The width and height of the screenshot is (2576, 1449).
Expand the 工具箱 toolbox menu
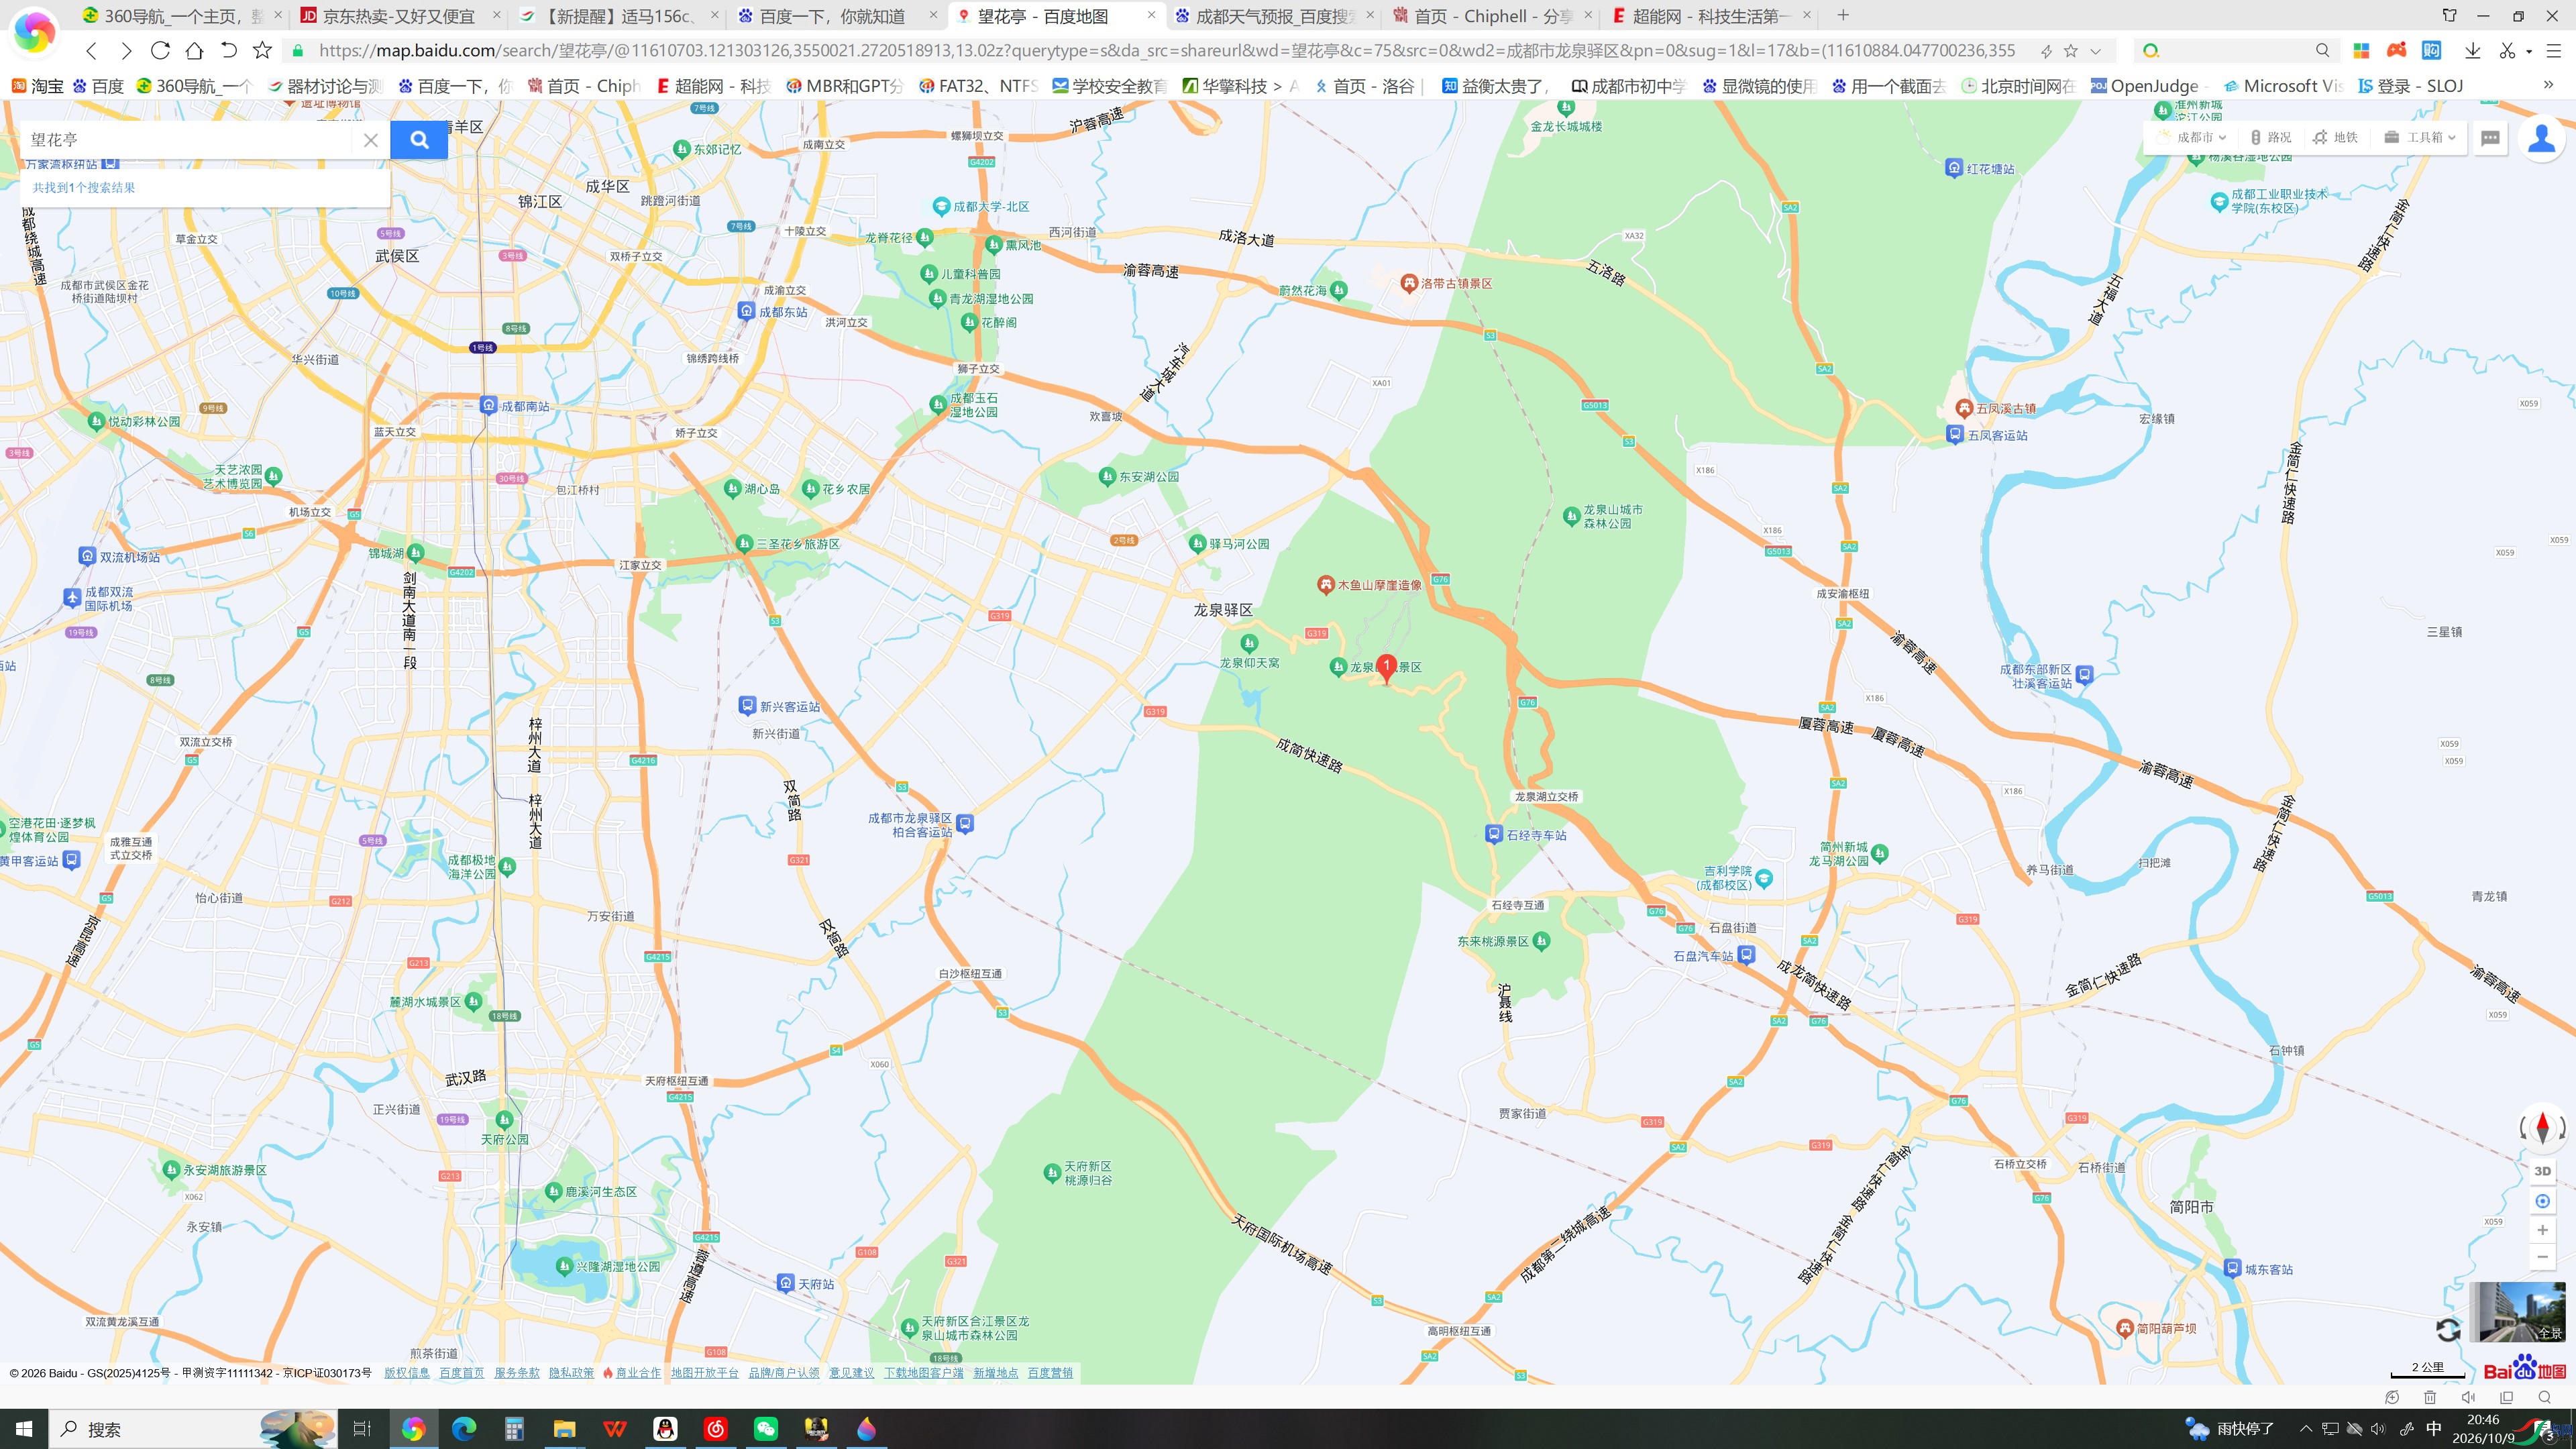click(x=2420, y=137)
